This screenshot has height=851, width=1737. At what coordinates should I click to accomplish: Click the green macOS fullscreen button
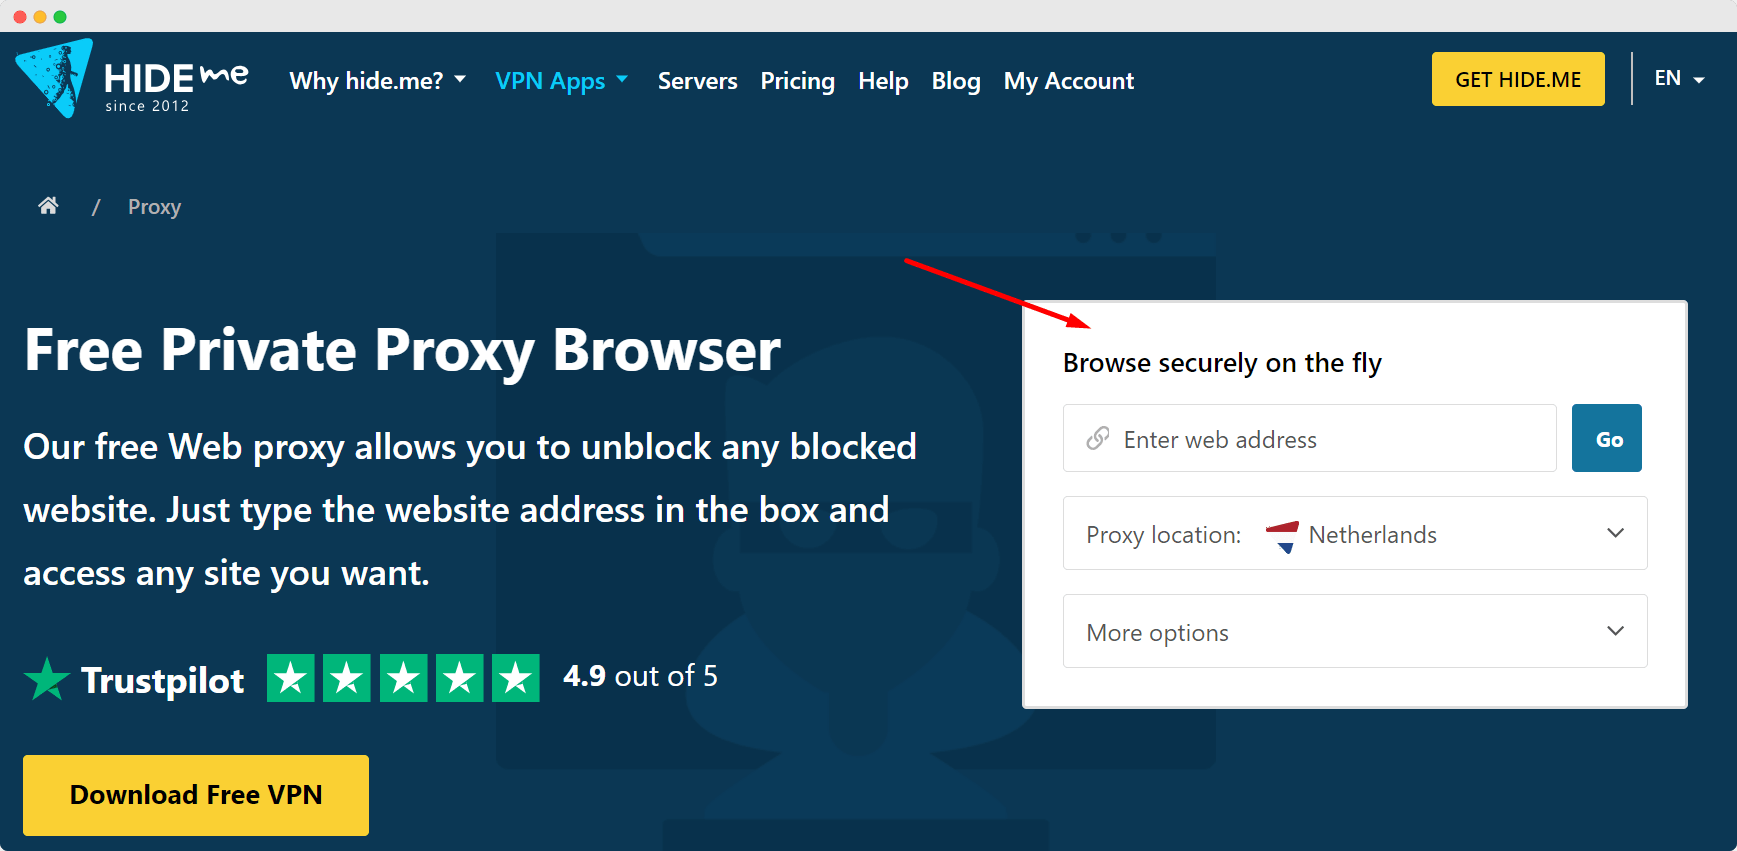tap(60, 16)
